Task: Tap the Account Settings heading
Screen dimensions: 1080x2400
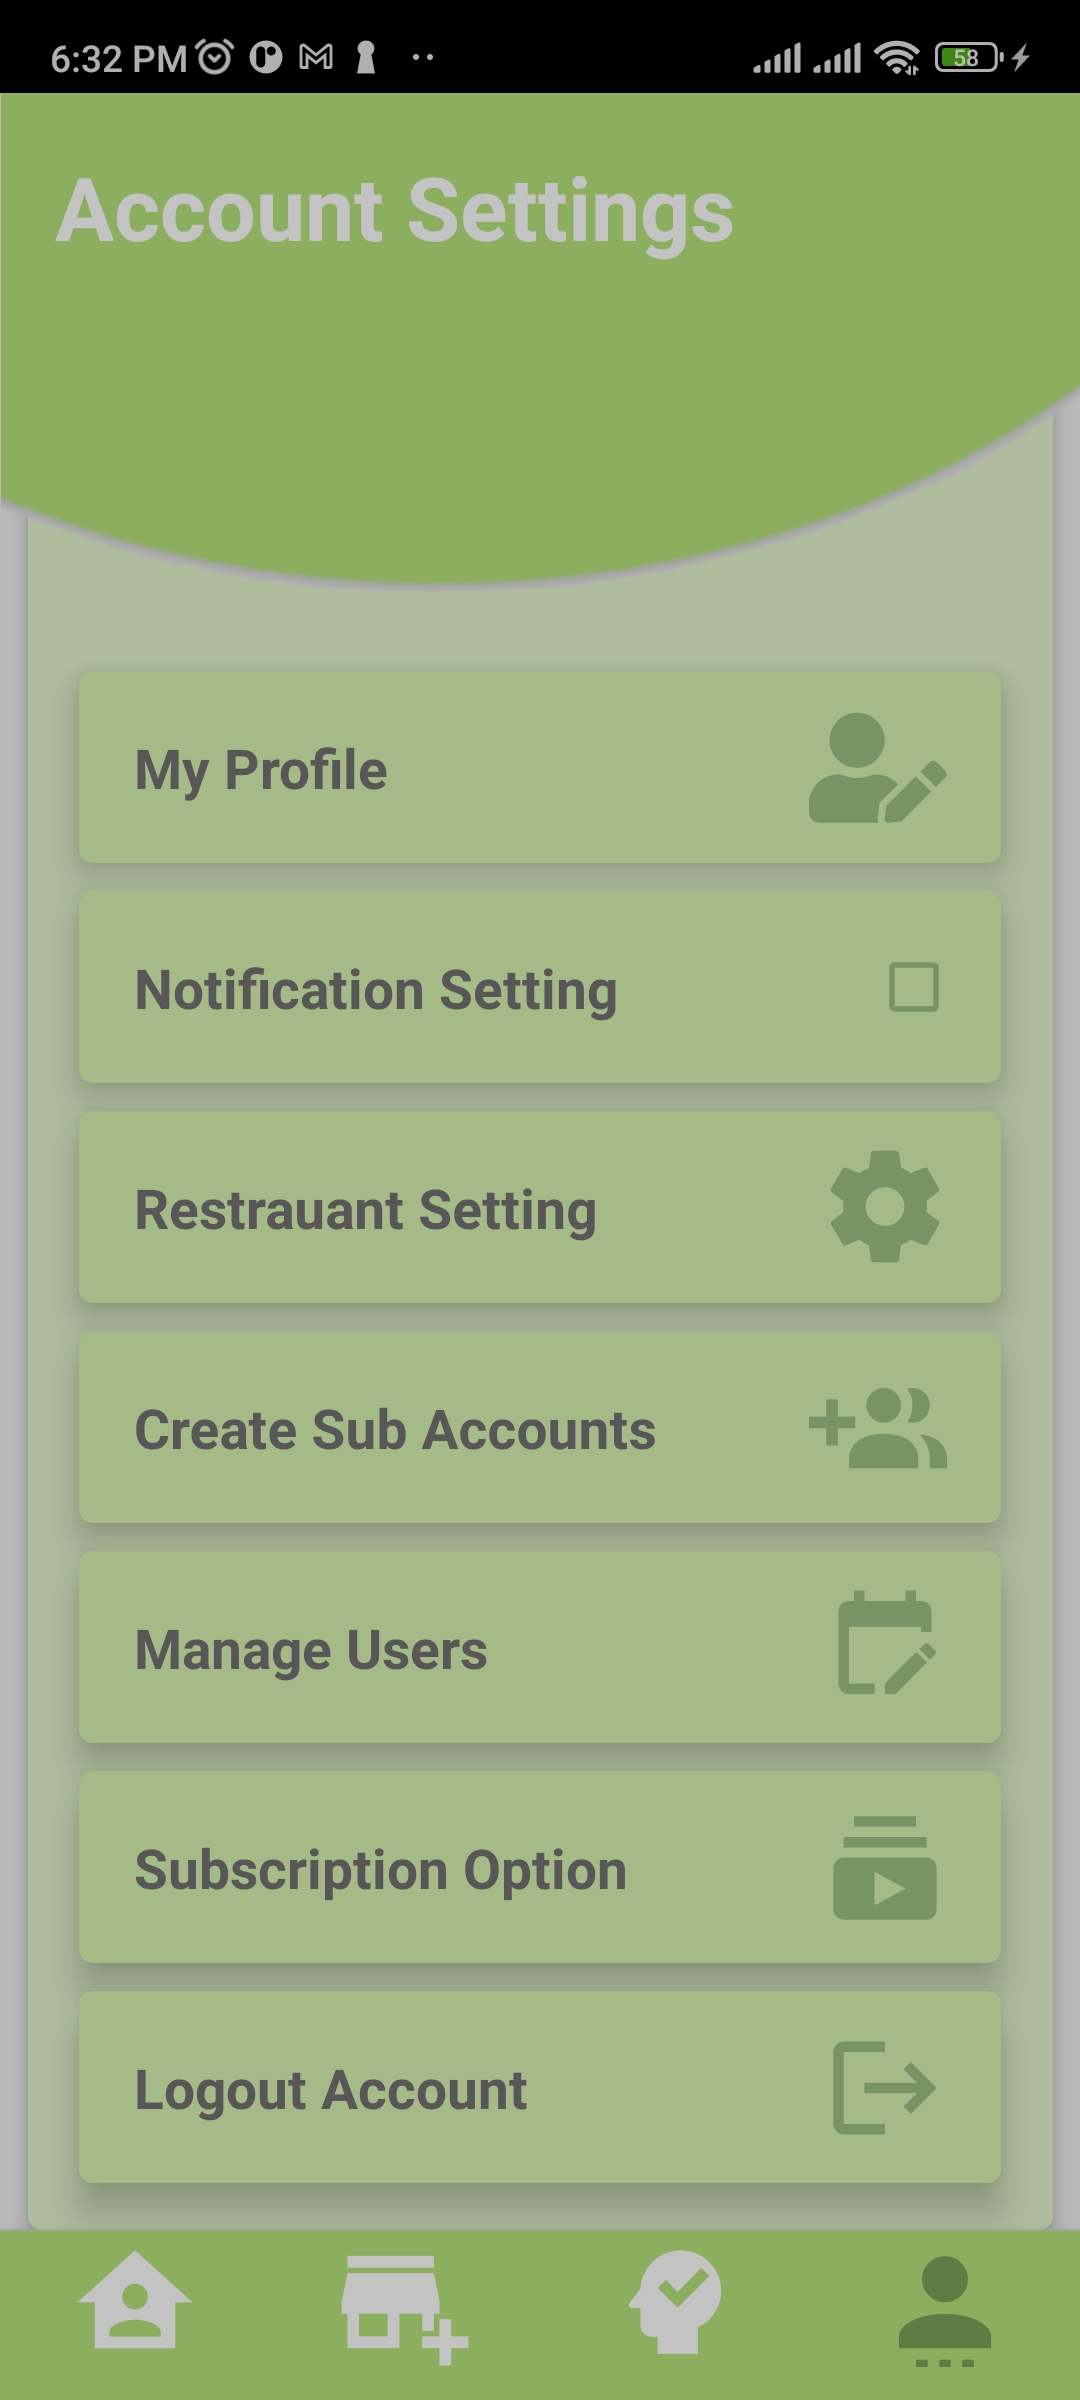Action: 395,211
